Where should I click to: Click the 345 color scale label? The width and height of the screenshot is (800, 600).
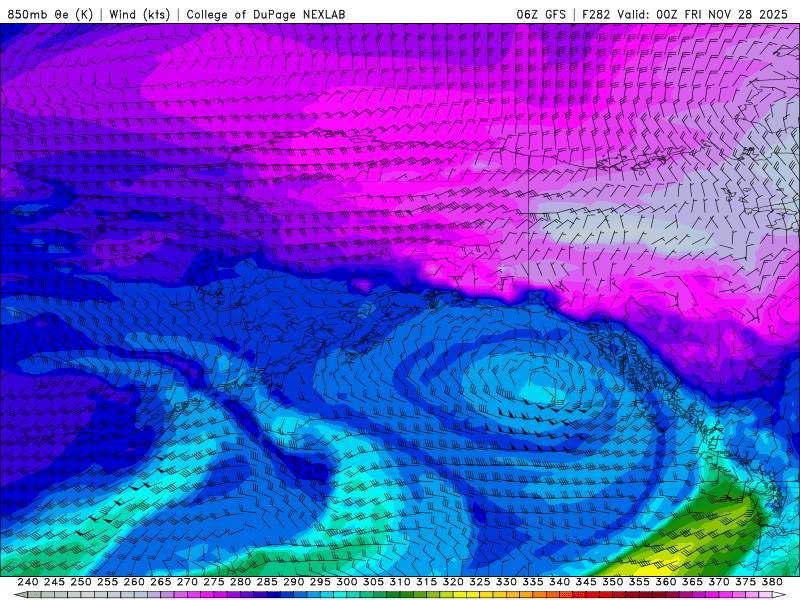586,582
